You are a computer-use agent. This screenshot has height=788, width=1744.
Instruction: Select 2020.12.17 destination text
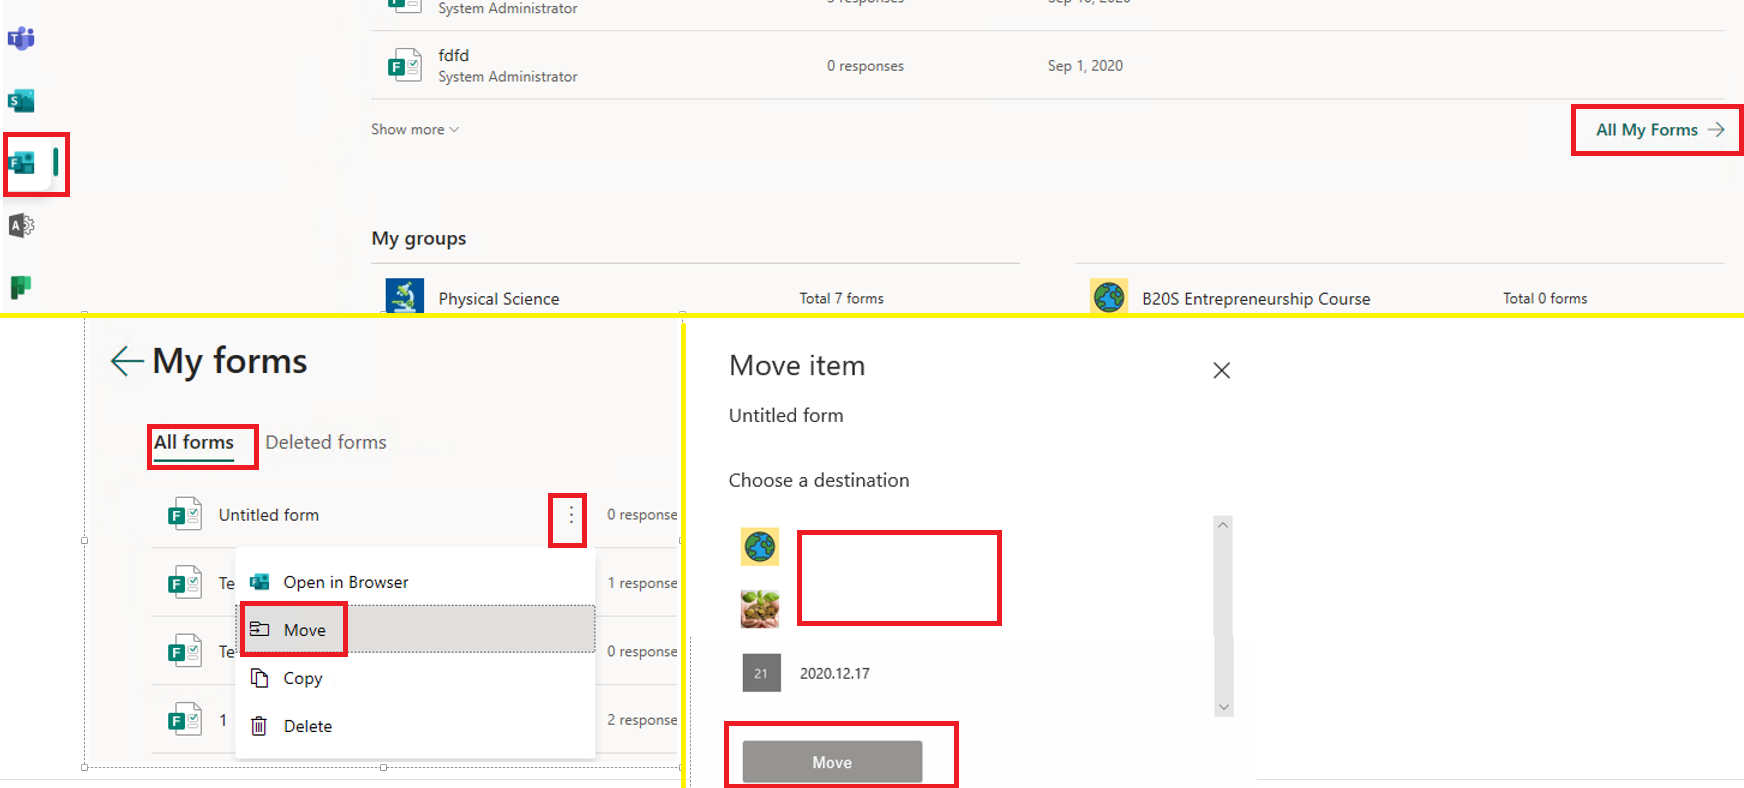click(x=835, y=674)
